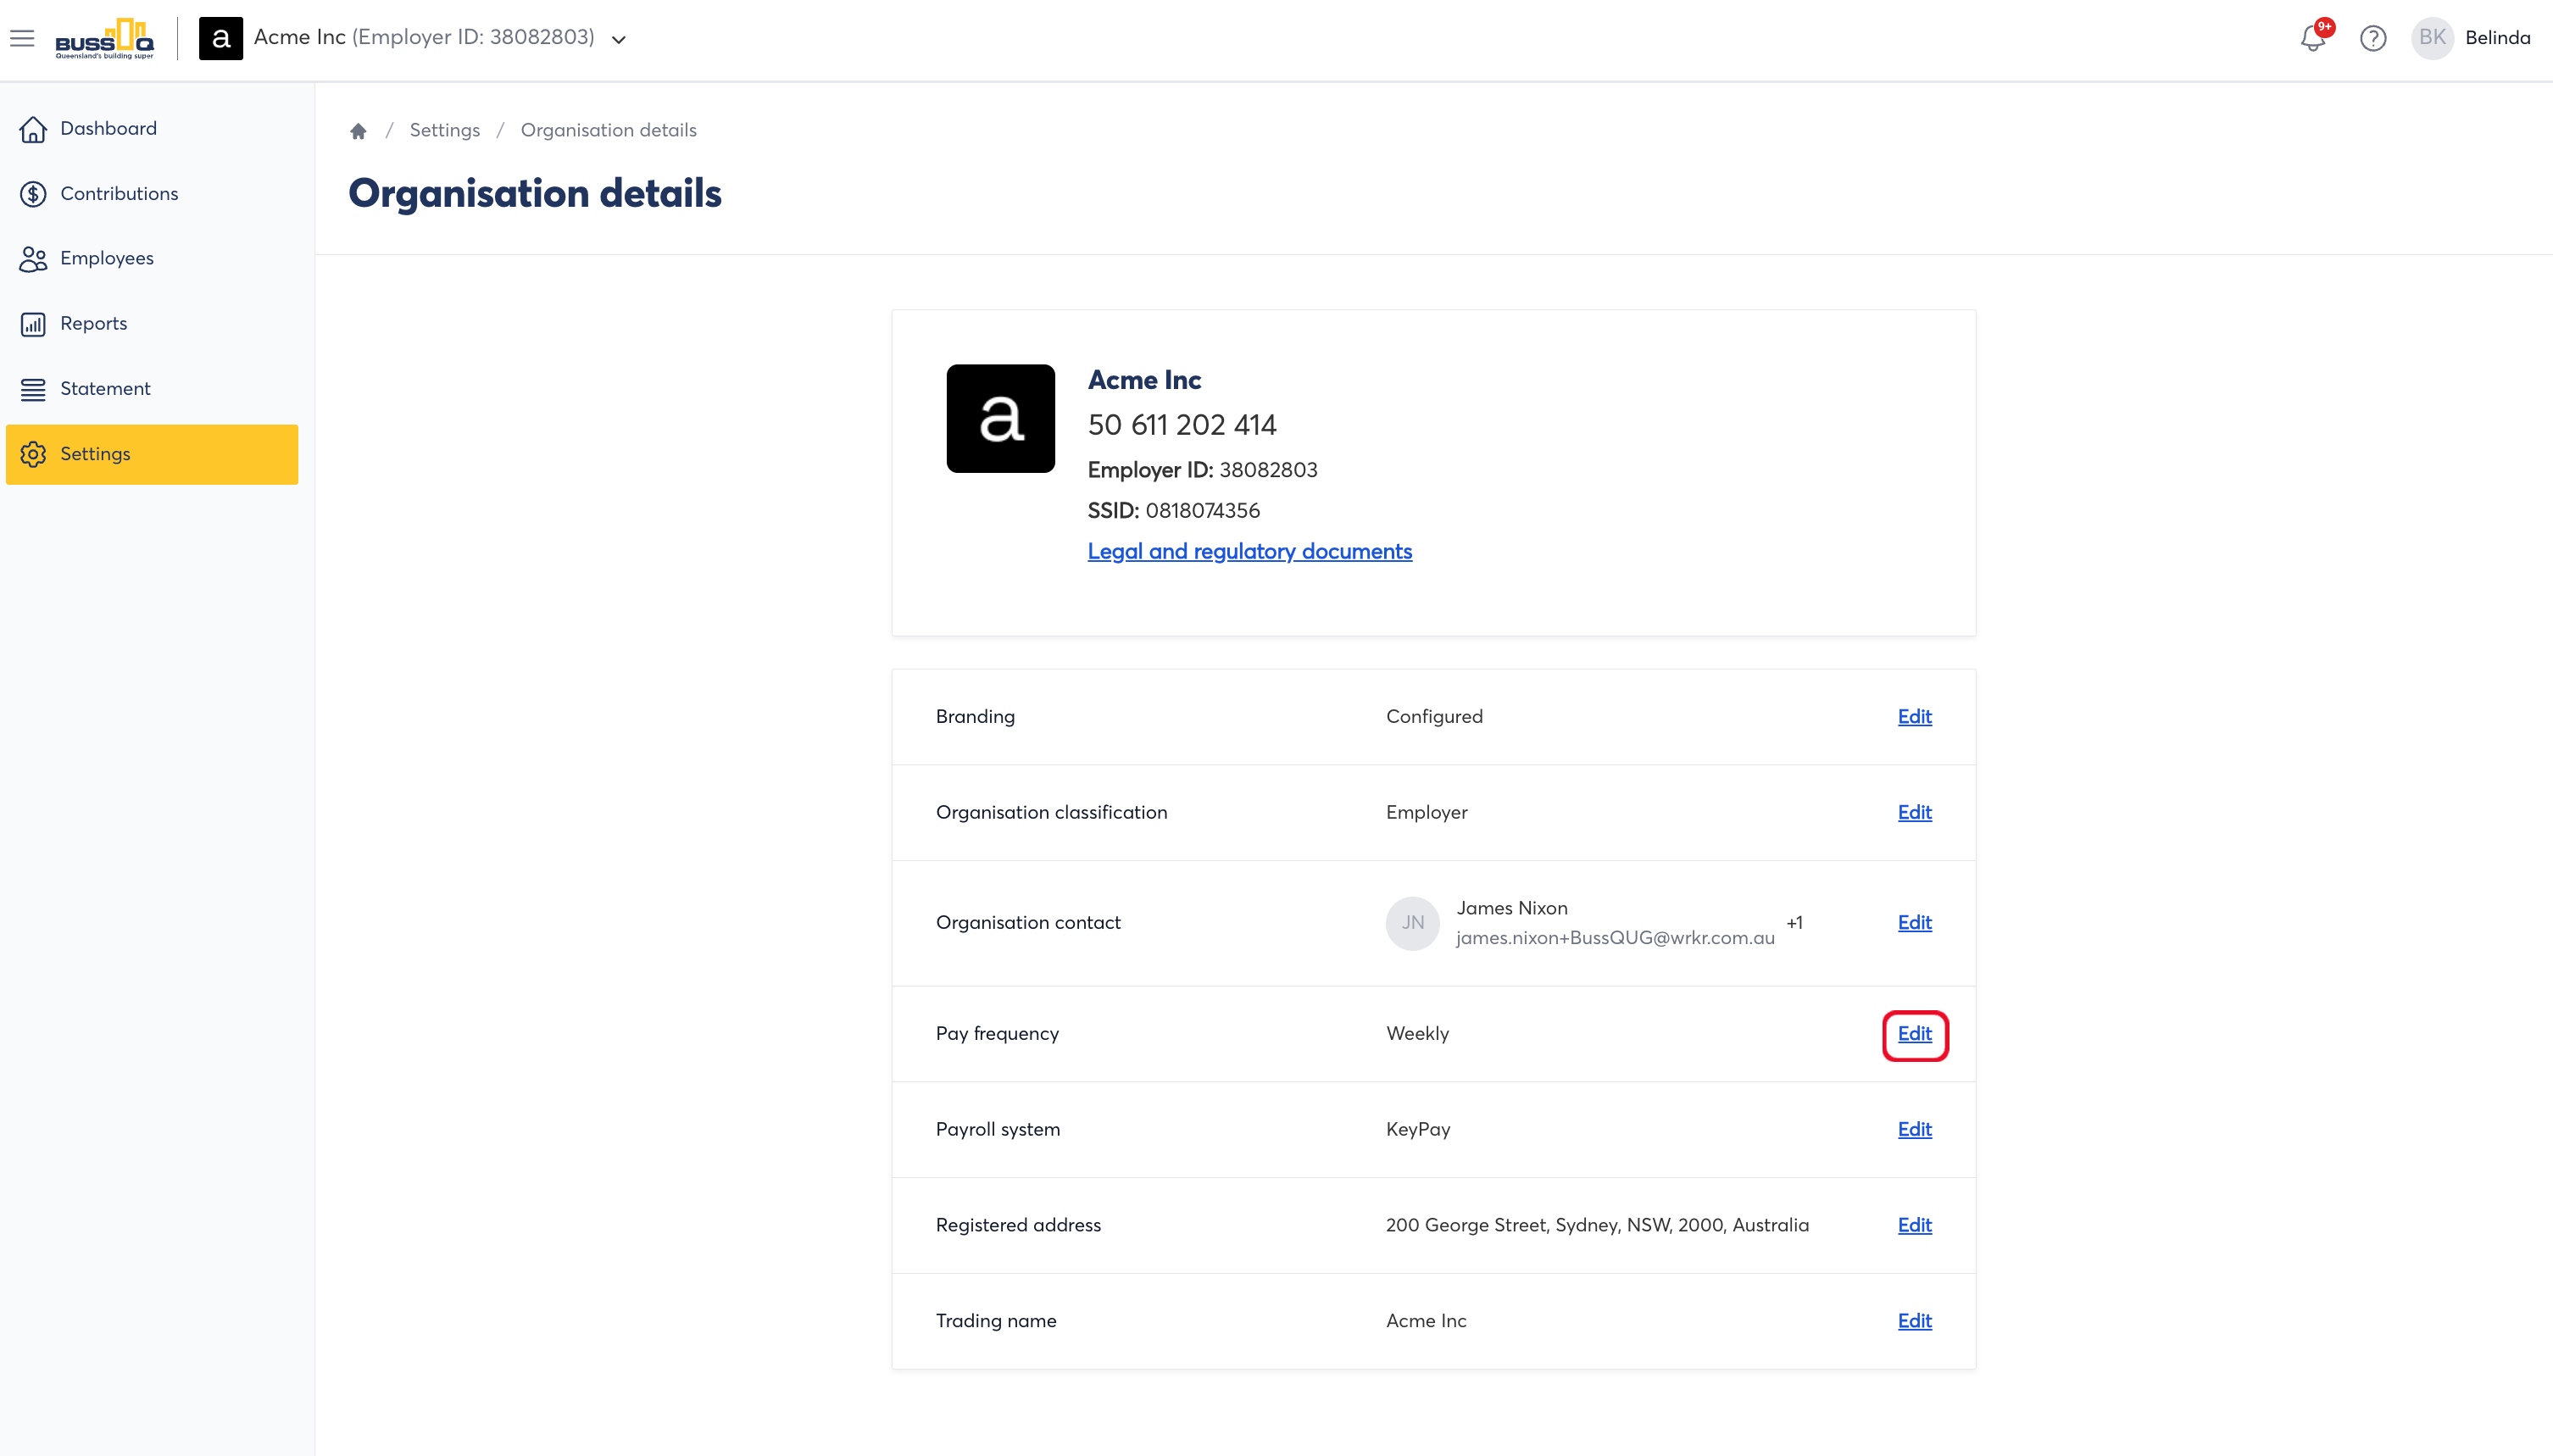Viewport: 2553px width, 1456px height.
Task: Click the Organisation details page heading
Action: pyautogui.click(x=534, y=194)
